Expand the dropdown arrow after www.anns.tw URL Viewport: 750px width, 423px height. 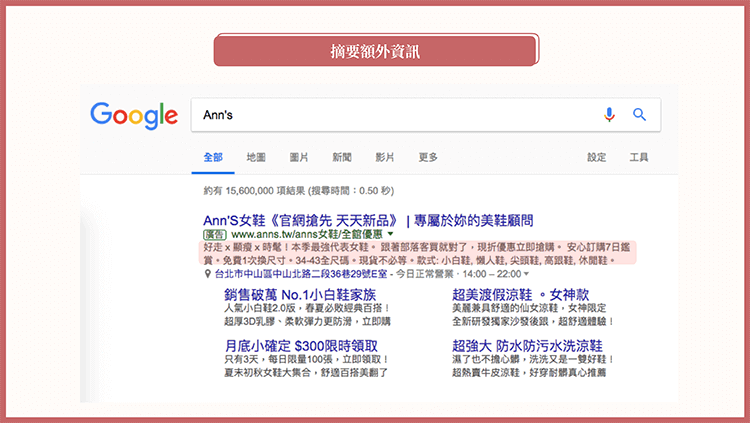pyautogui.click(x=390, y=234)
